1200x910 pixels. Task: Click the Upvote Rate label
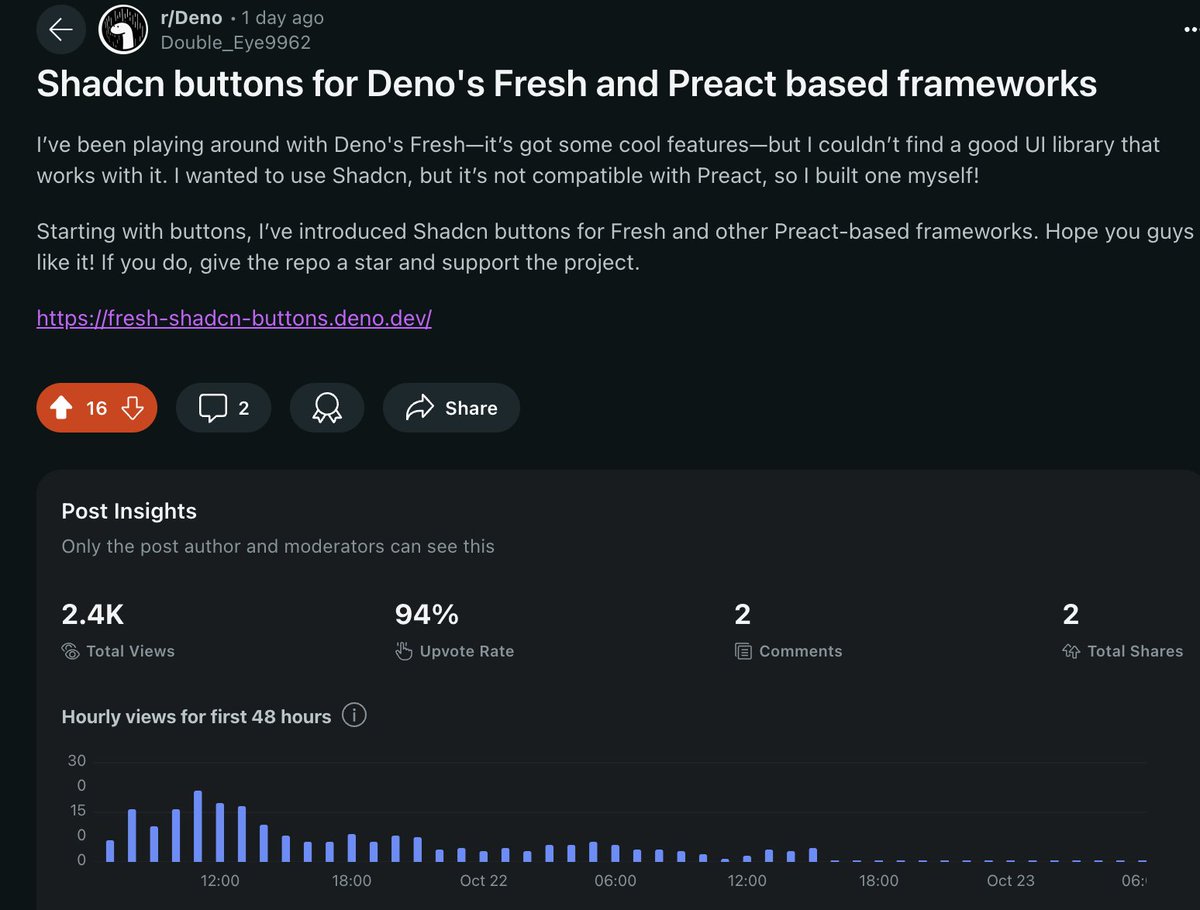click(467, 651)
